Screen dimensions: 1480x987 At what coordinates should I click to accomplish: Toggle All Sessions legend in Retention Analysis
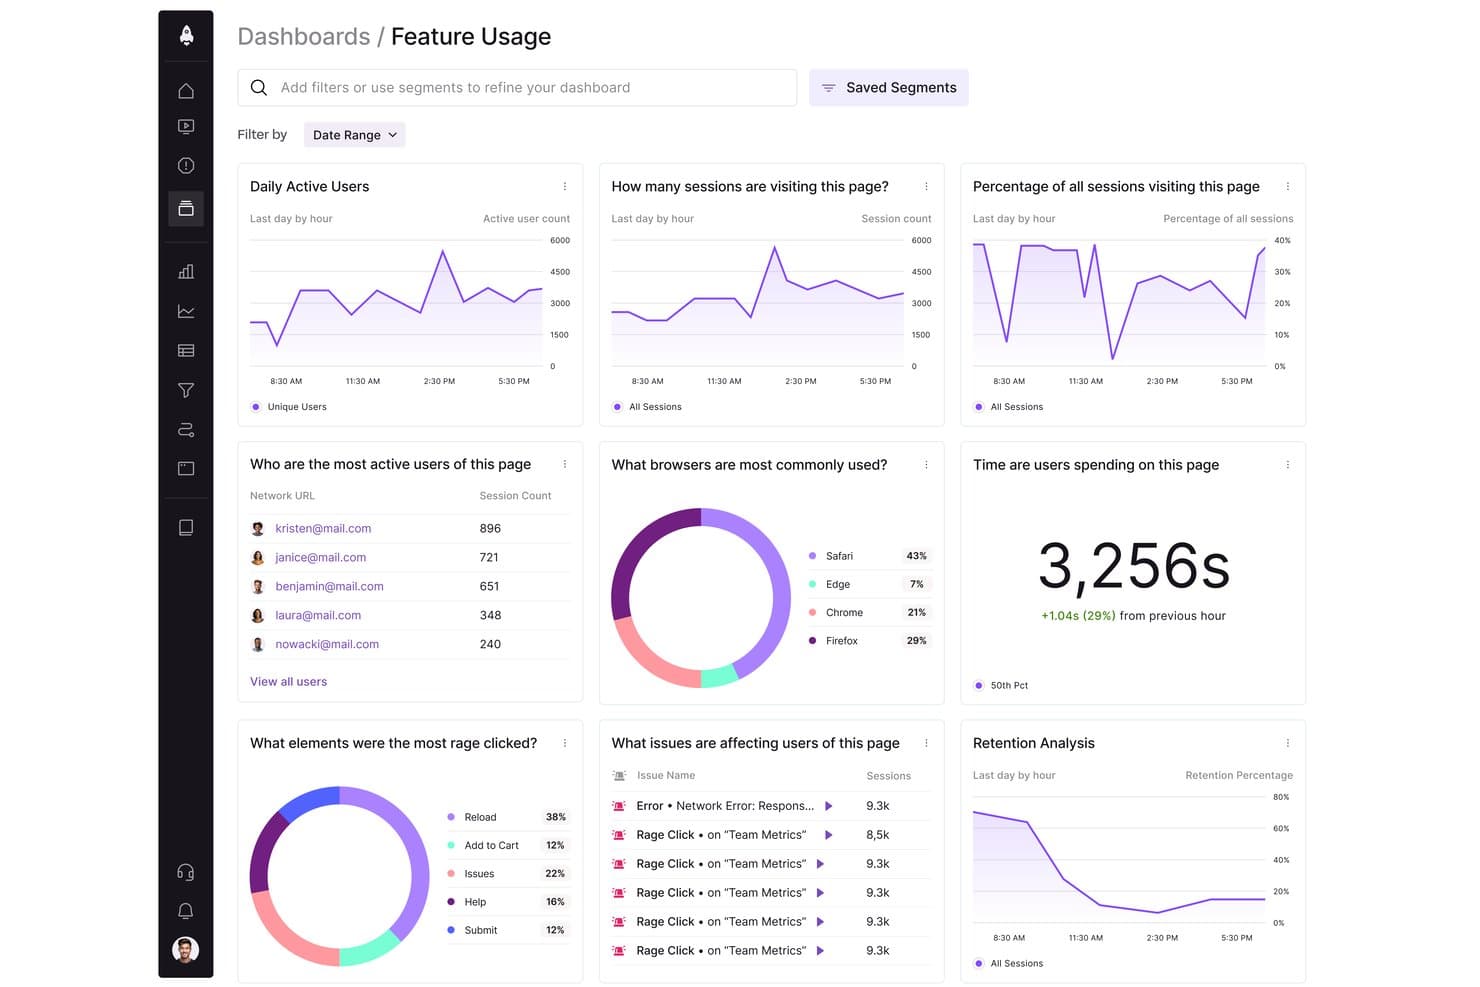tap(979, 964)
